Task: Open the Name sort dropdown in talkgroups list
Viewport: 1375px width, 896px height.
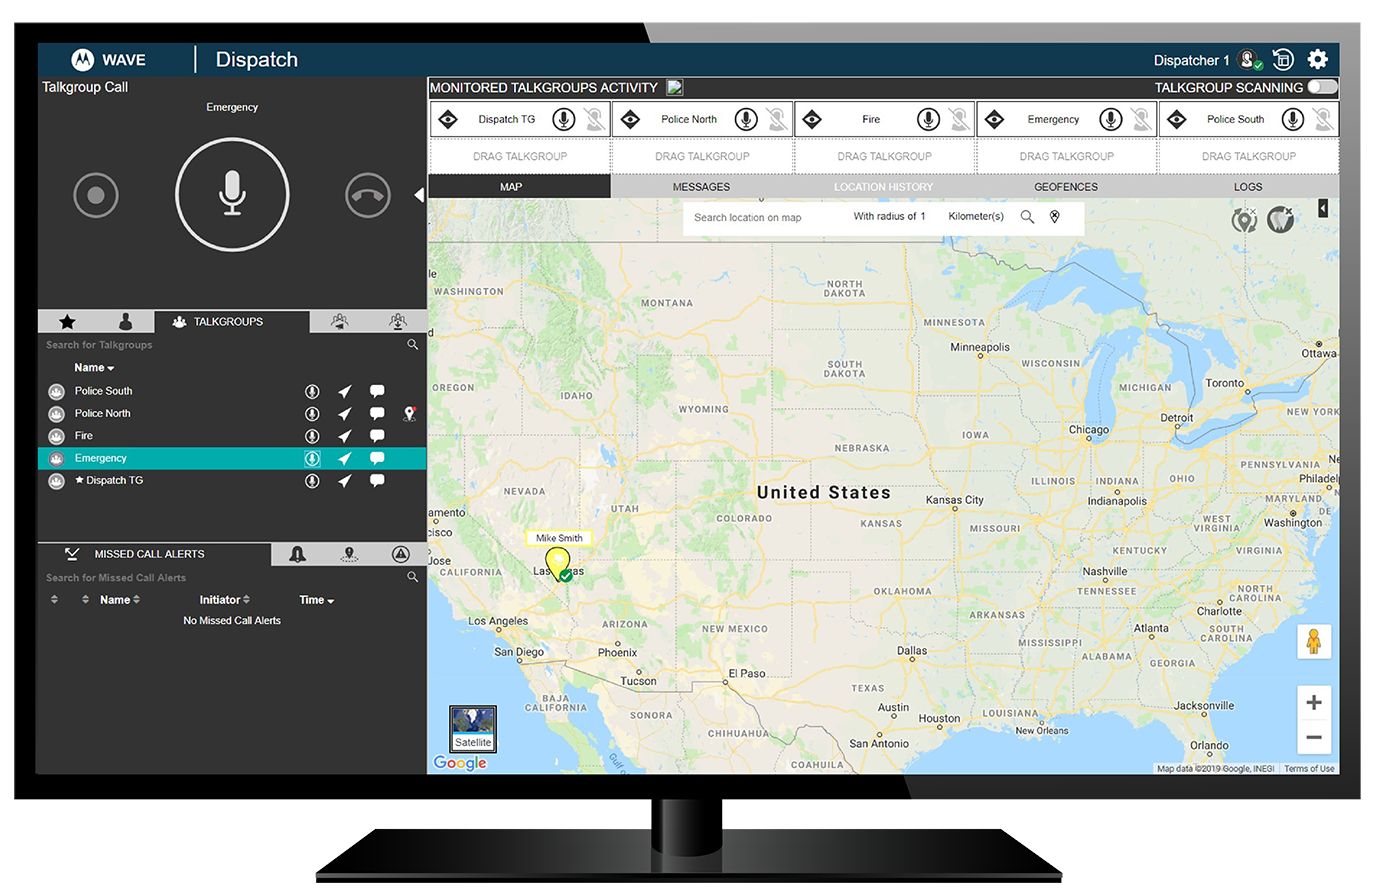Action: point(94,367)
